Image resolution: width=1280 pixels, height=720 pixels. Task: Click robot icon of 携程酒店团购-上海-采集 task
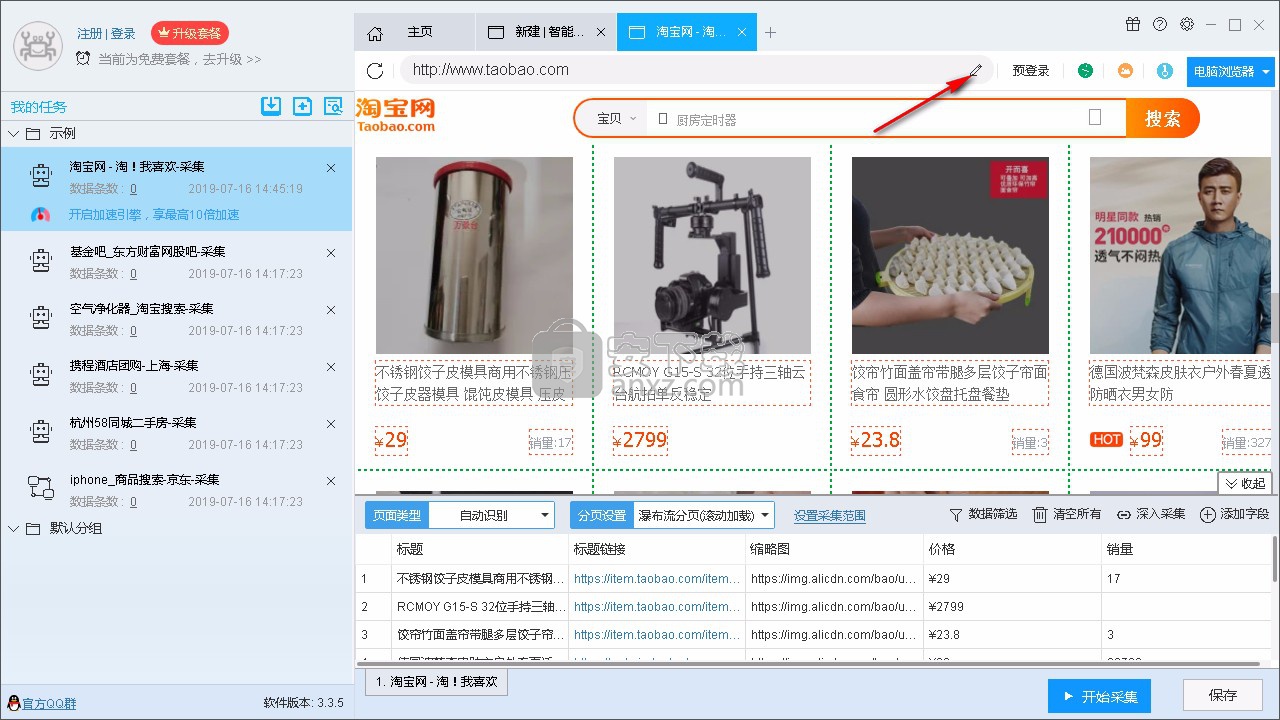(40, 376)
